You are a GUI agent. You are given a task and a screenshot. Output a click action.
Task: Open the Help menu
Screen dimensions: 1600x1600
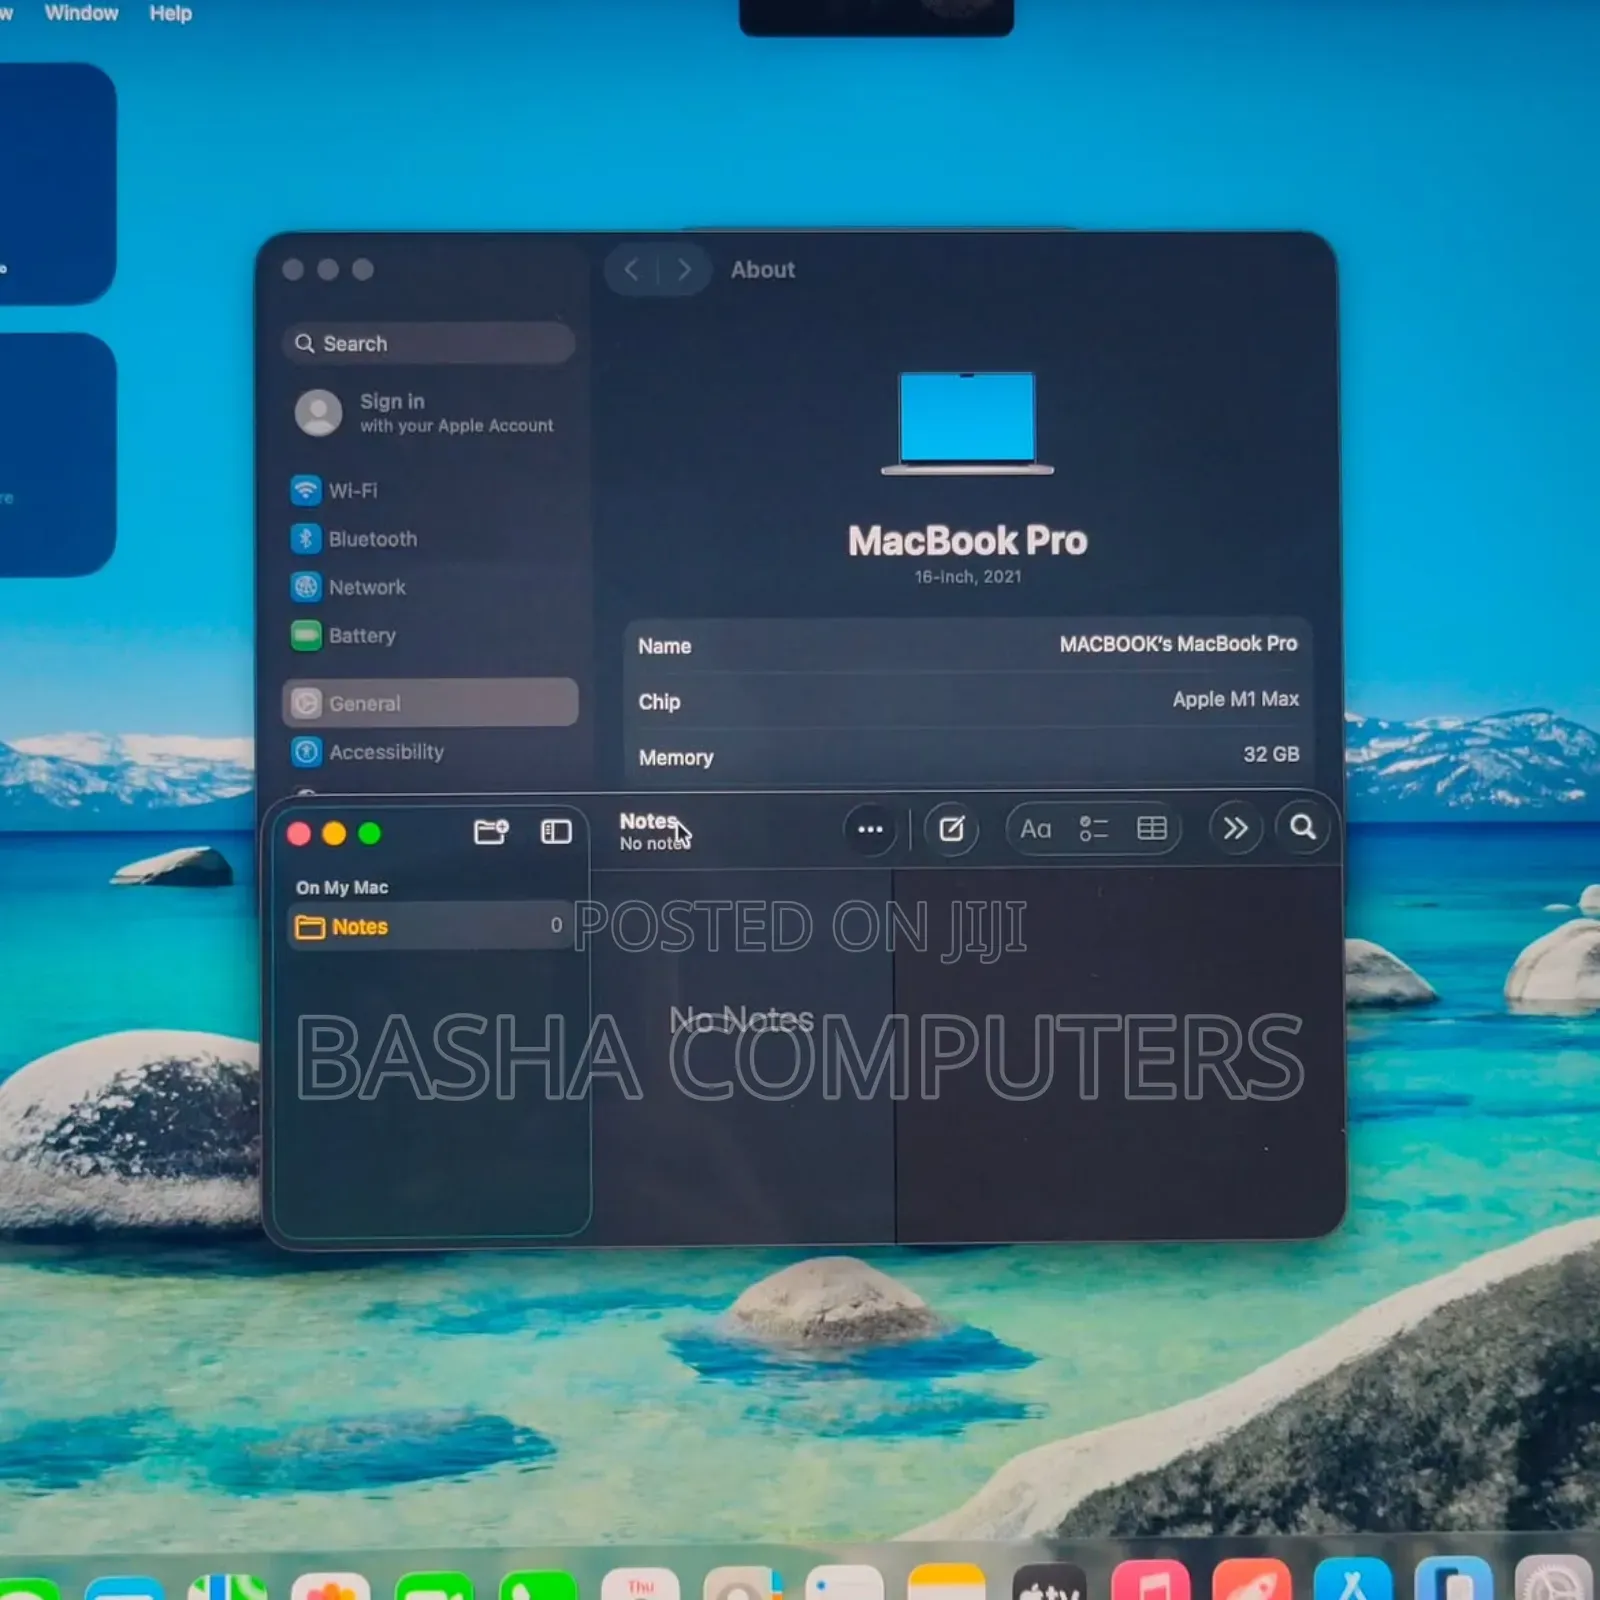(171, 13)
